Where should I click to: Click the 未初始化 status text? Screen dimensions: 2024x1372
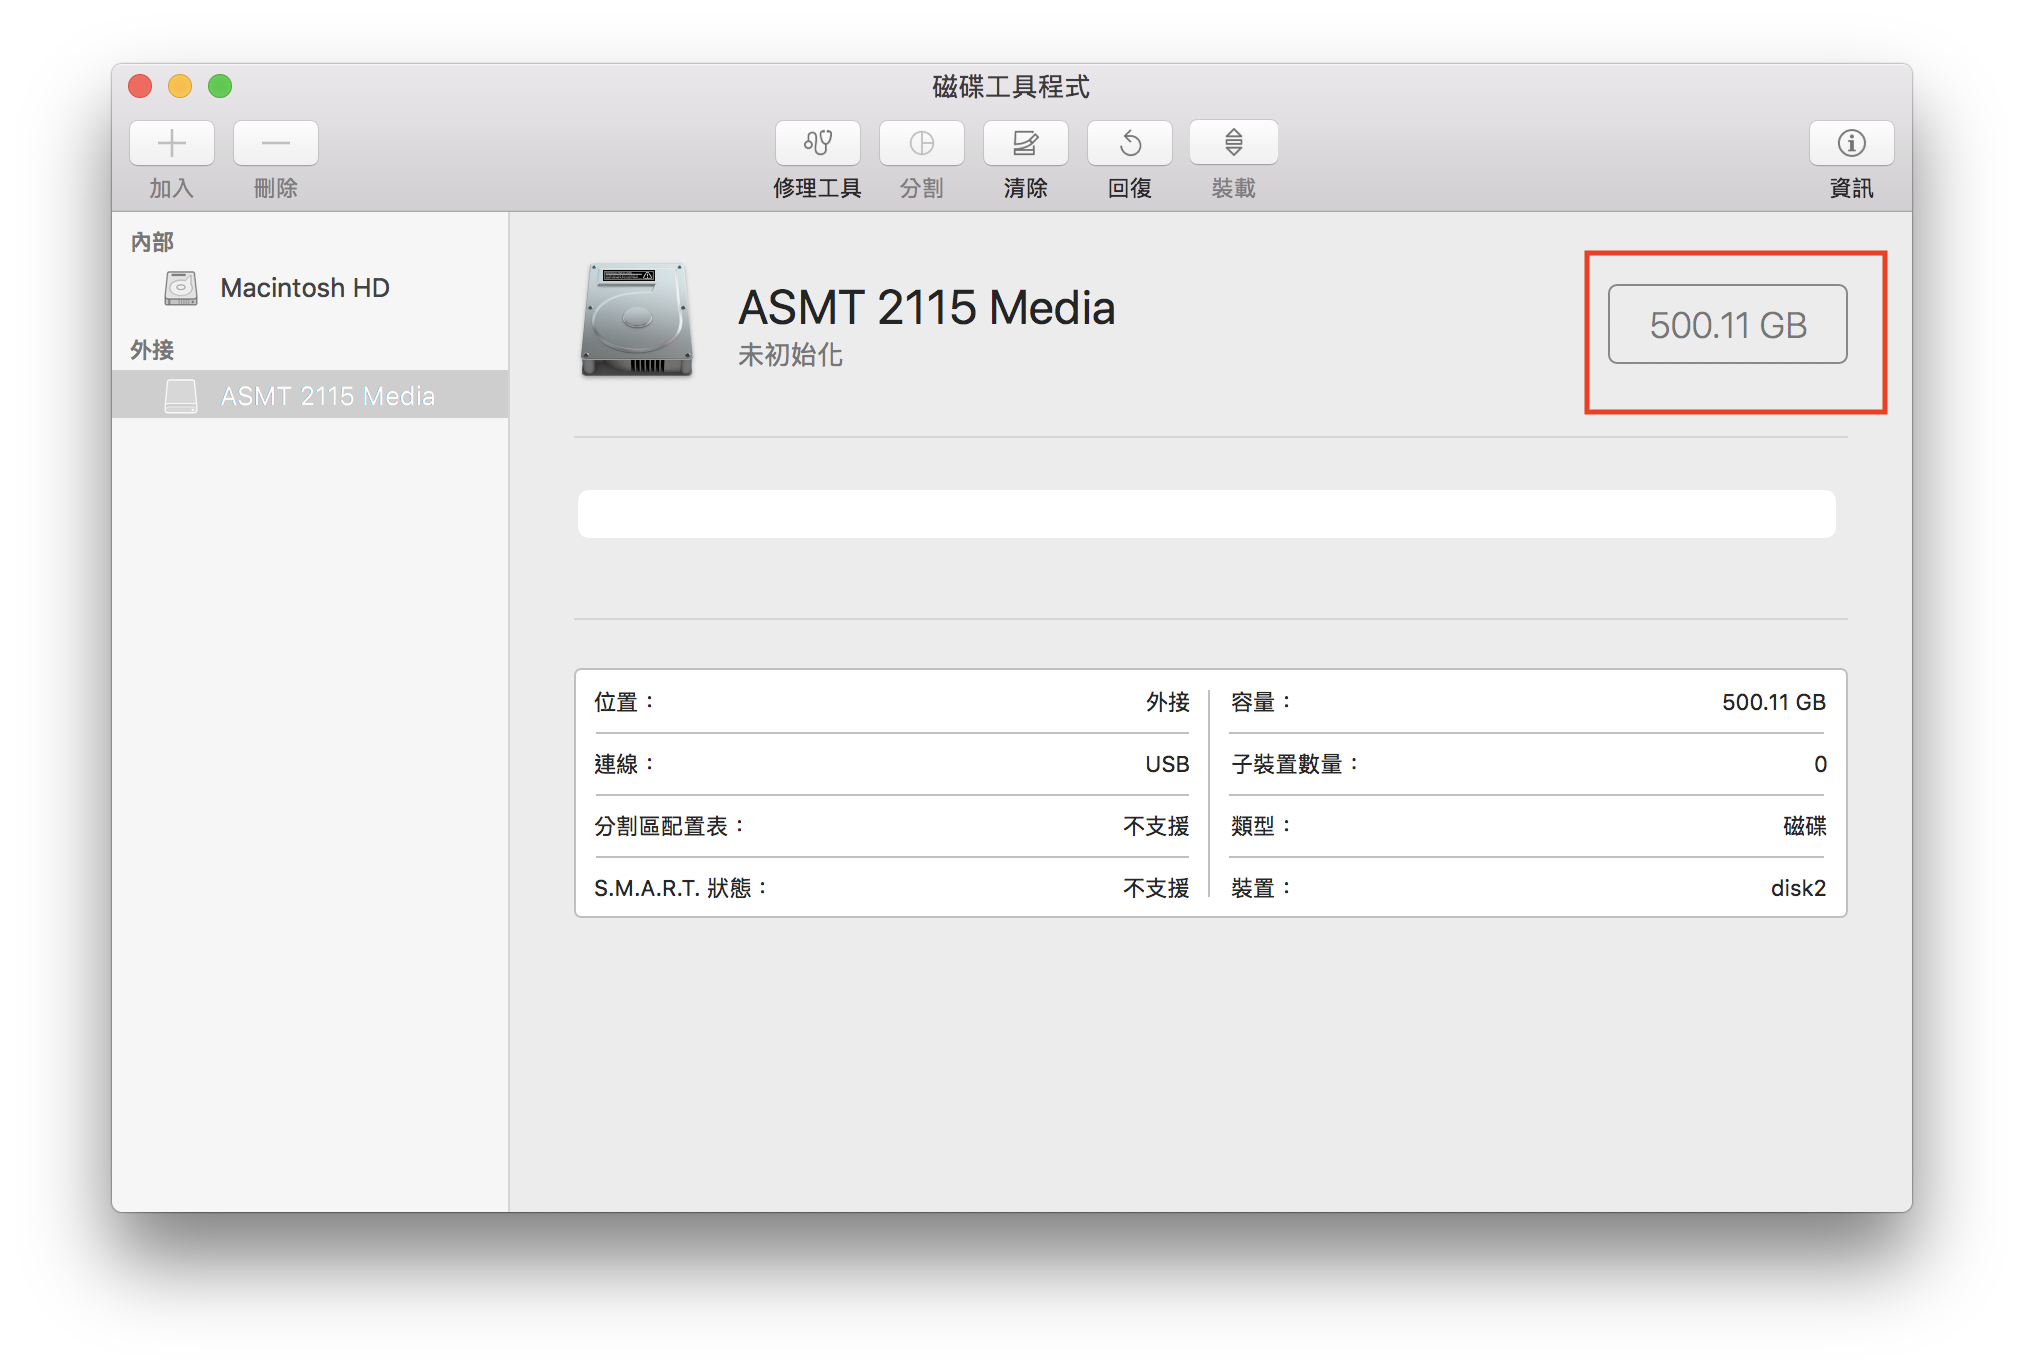click(x=791, y=355)
